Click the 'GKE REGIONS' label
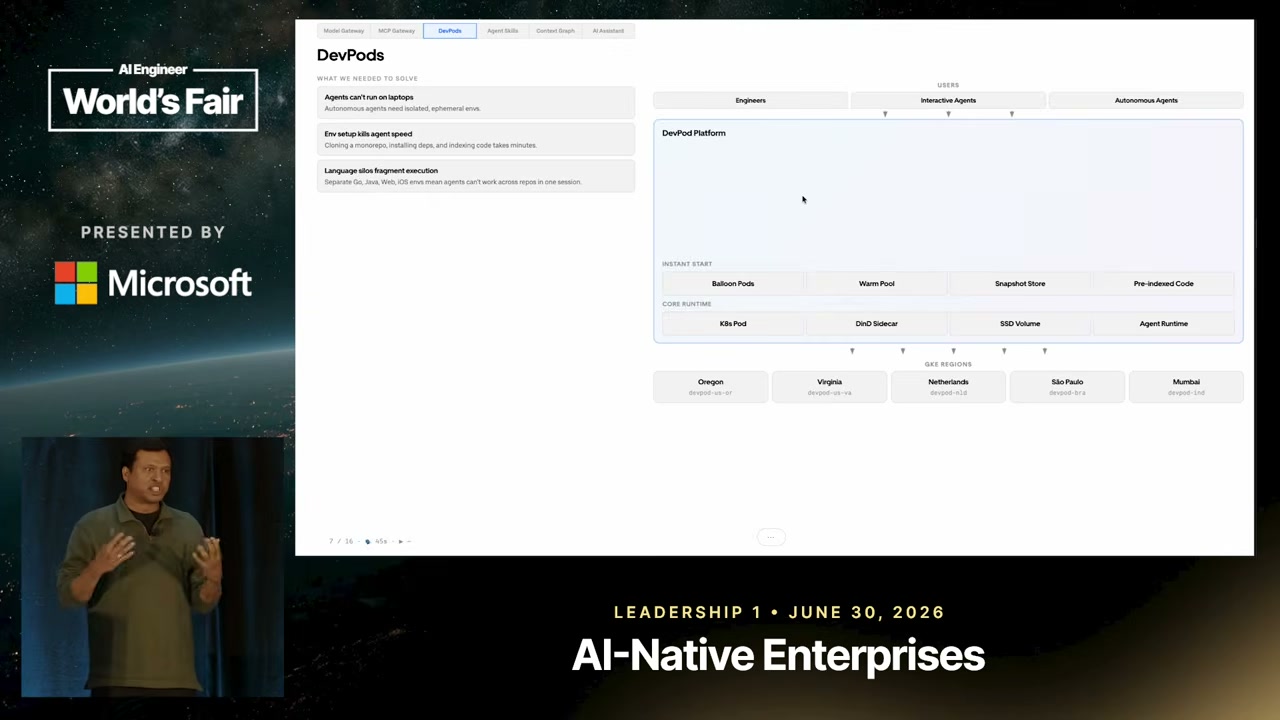The image size is (1280, 720). pyautogui.click(x=948, y=364)
